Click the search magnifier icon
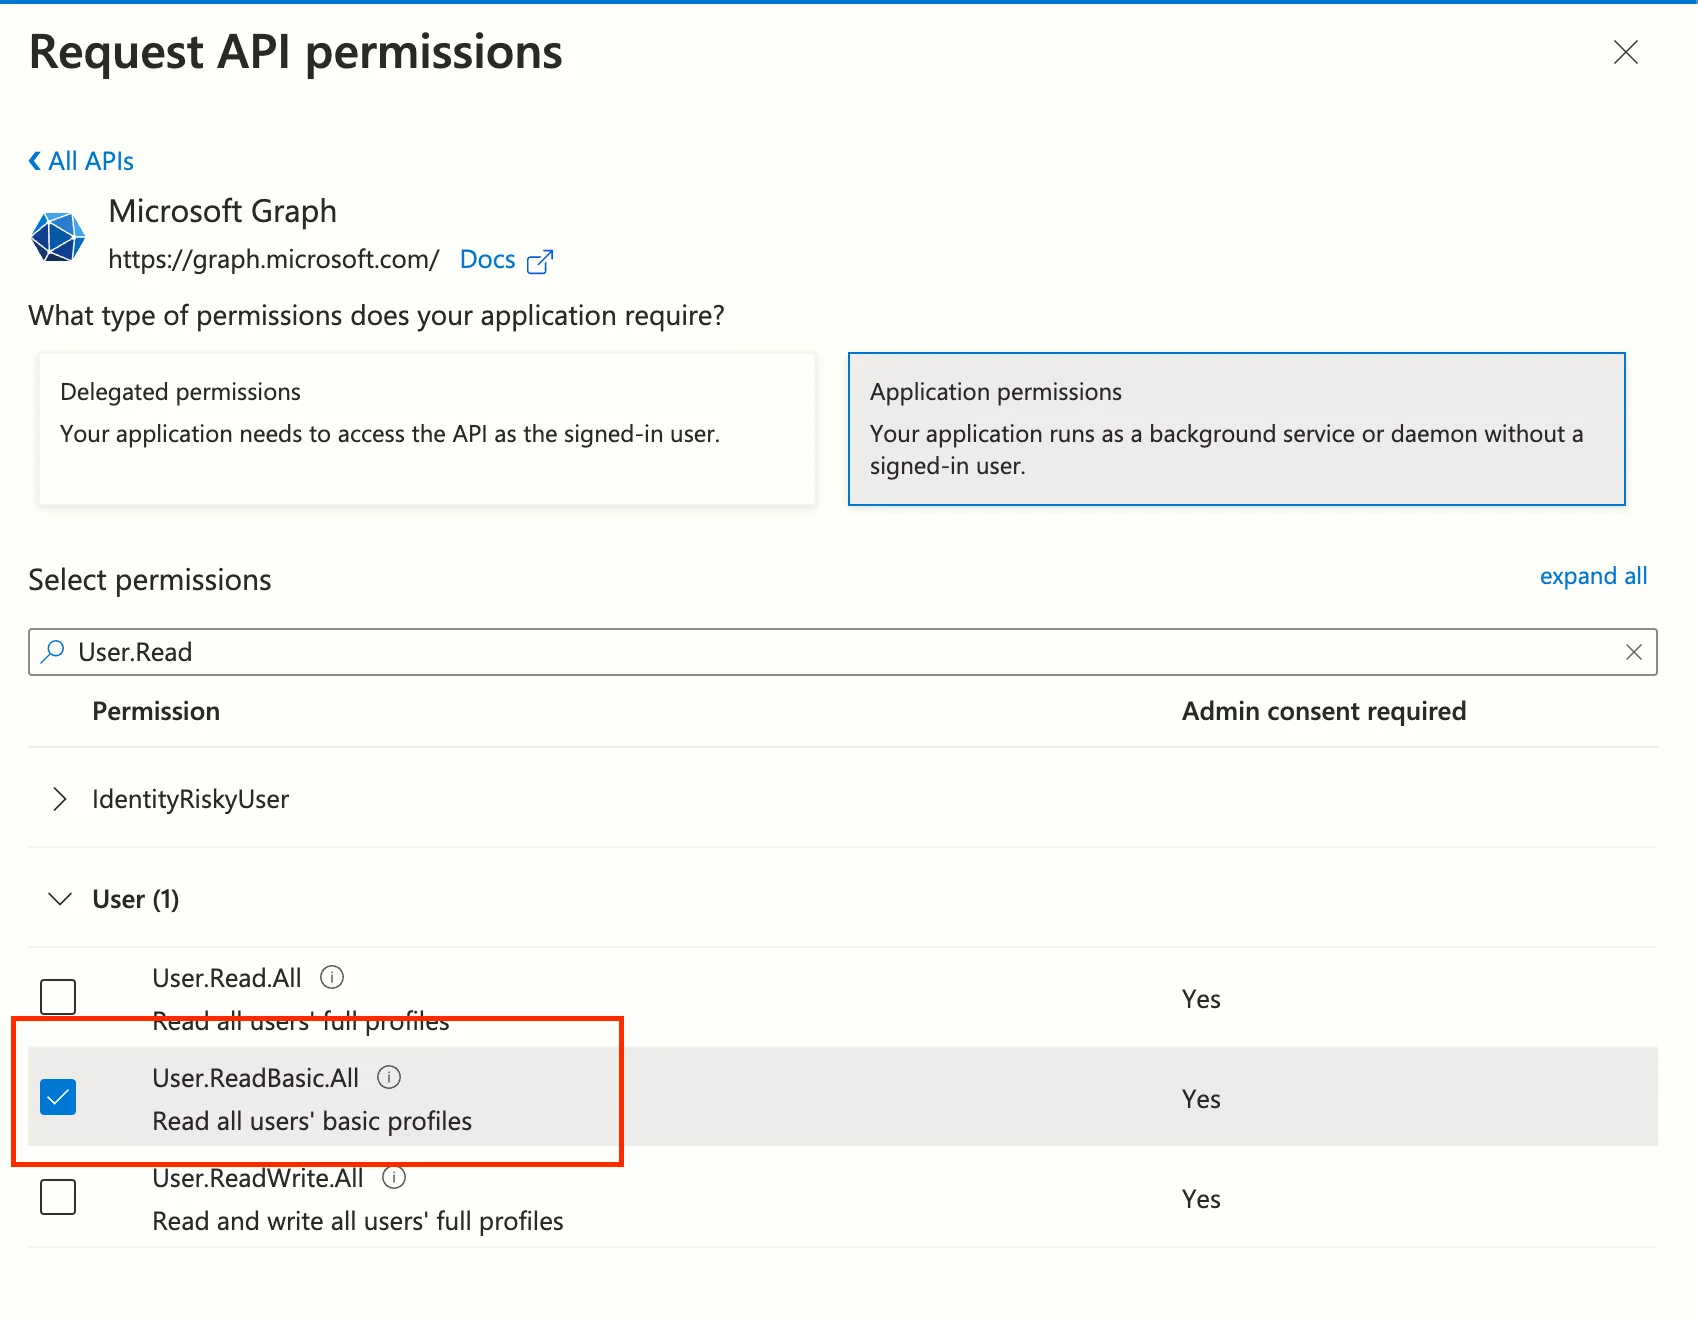1698x1320 pixels. click(53, 651)
